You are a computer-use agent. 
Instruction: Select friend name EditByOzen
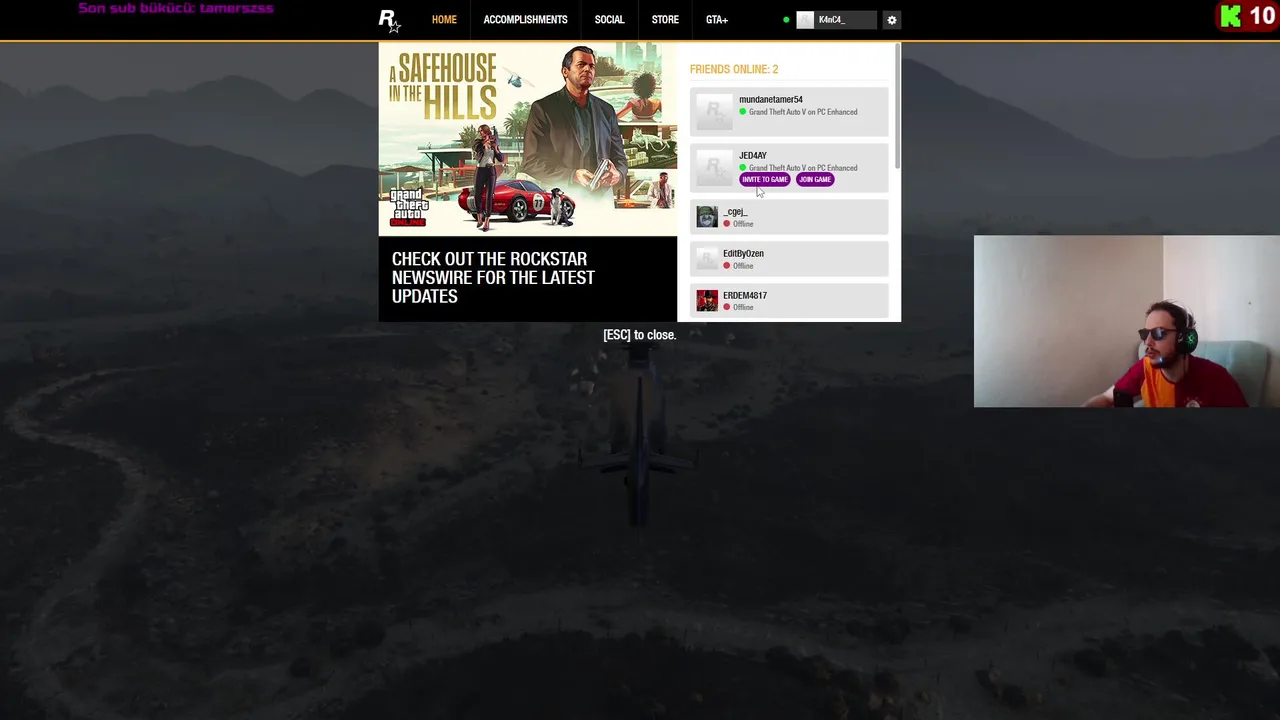tap(743, 254)
